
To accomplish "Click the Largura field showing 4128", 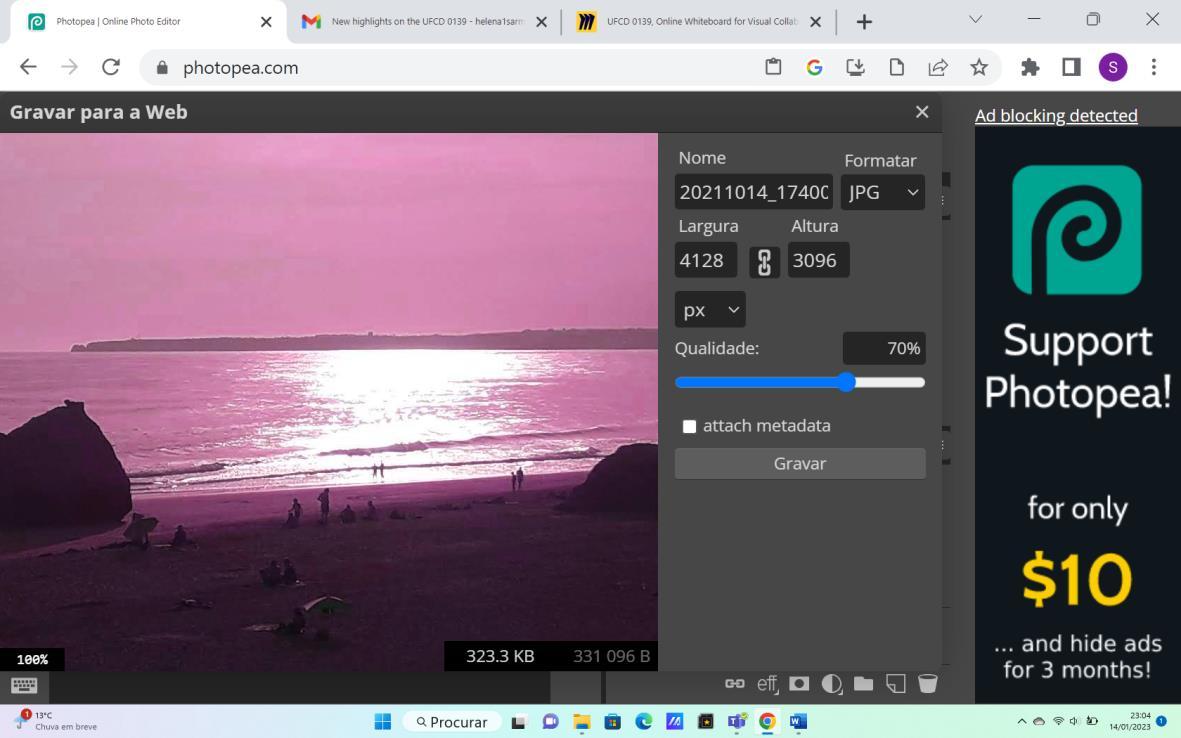I will tap(706, 261).
